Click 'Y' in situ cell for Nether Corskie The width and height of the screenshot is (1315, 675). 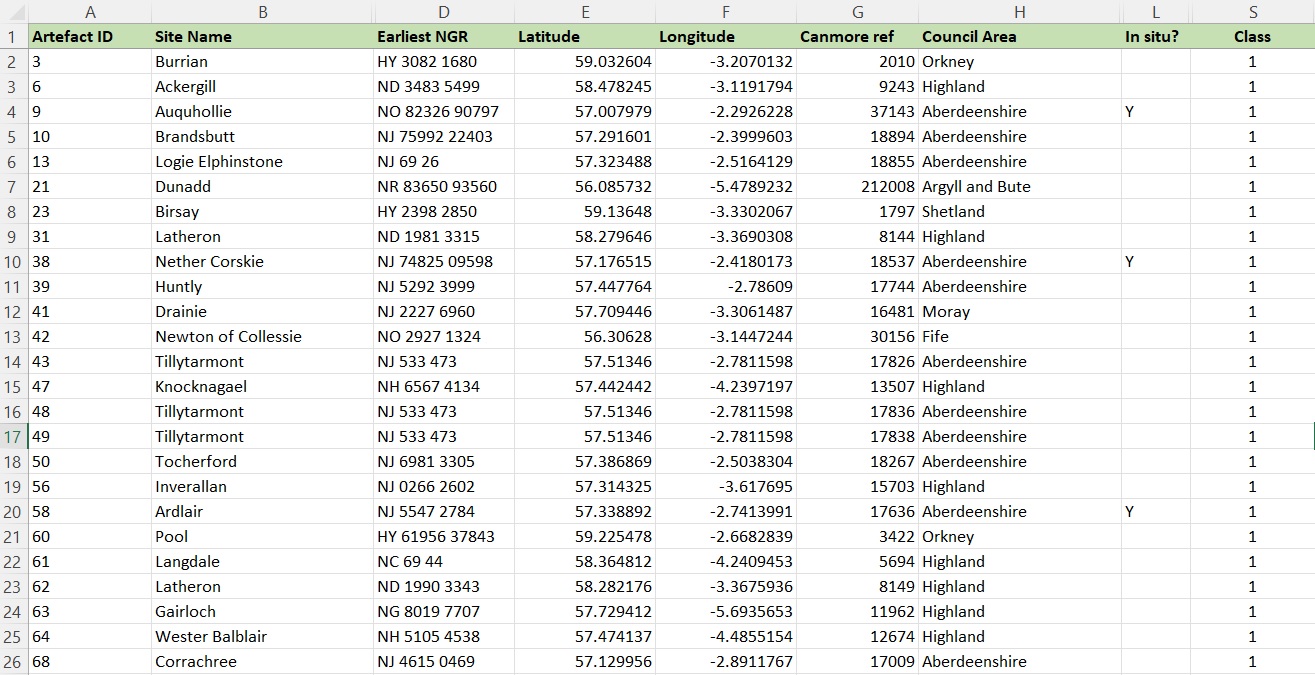pyautogui.click(x=1156, y=262)
